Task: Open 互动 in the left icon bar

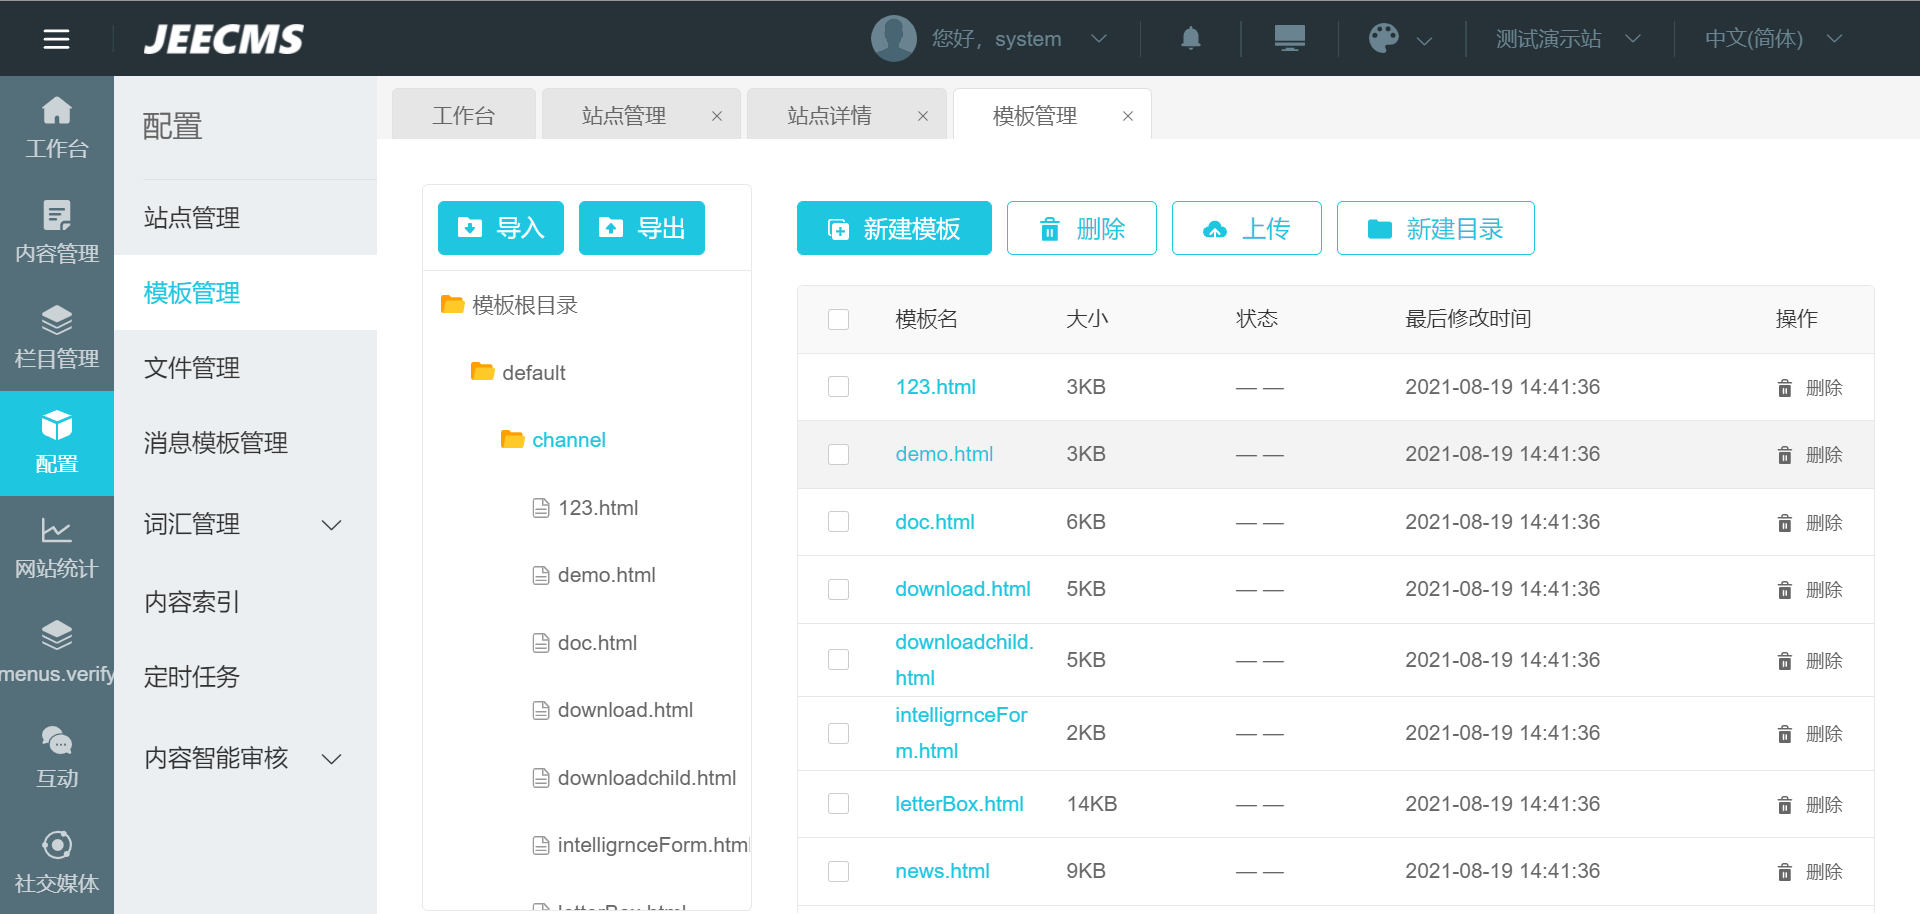Action: (x=57, y=758)
